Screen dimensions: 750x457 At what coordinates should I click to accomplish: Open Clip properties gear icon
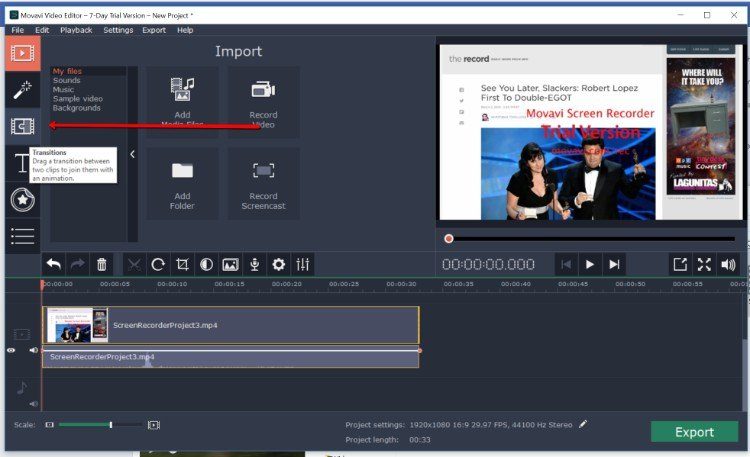coord(278,264)
